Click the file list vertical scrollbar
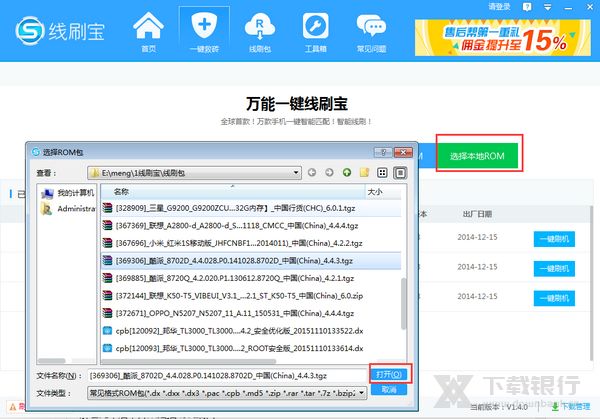Screen dimensions: 600x419 pyautogui.click(x=403, y=303)
